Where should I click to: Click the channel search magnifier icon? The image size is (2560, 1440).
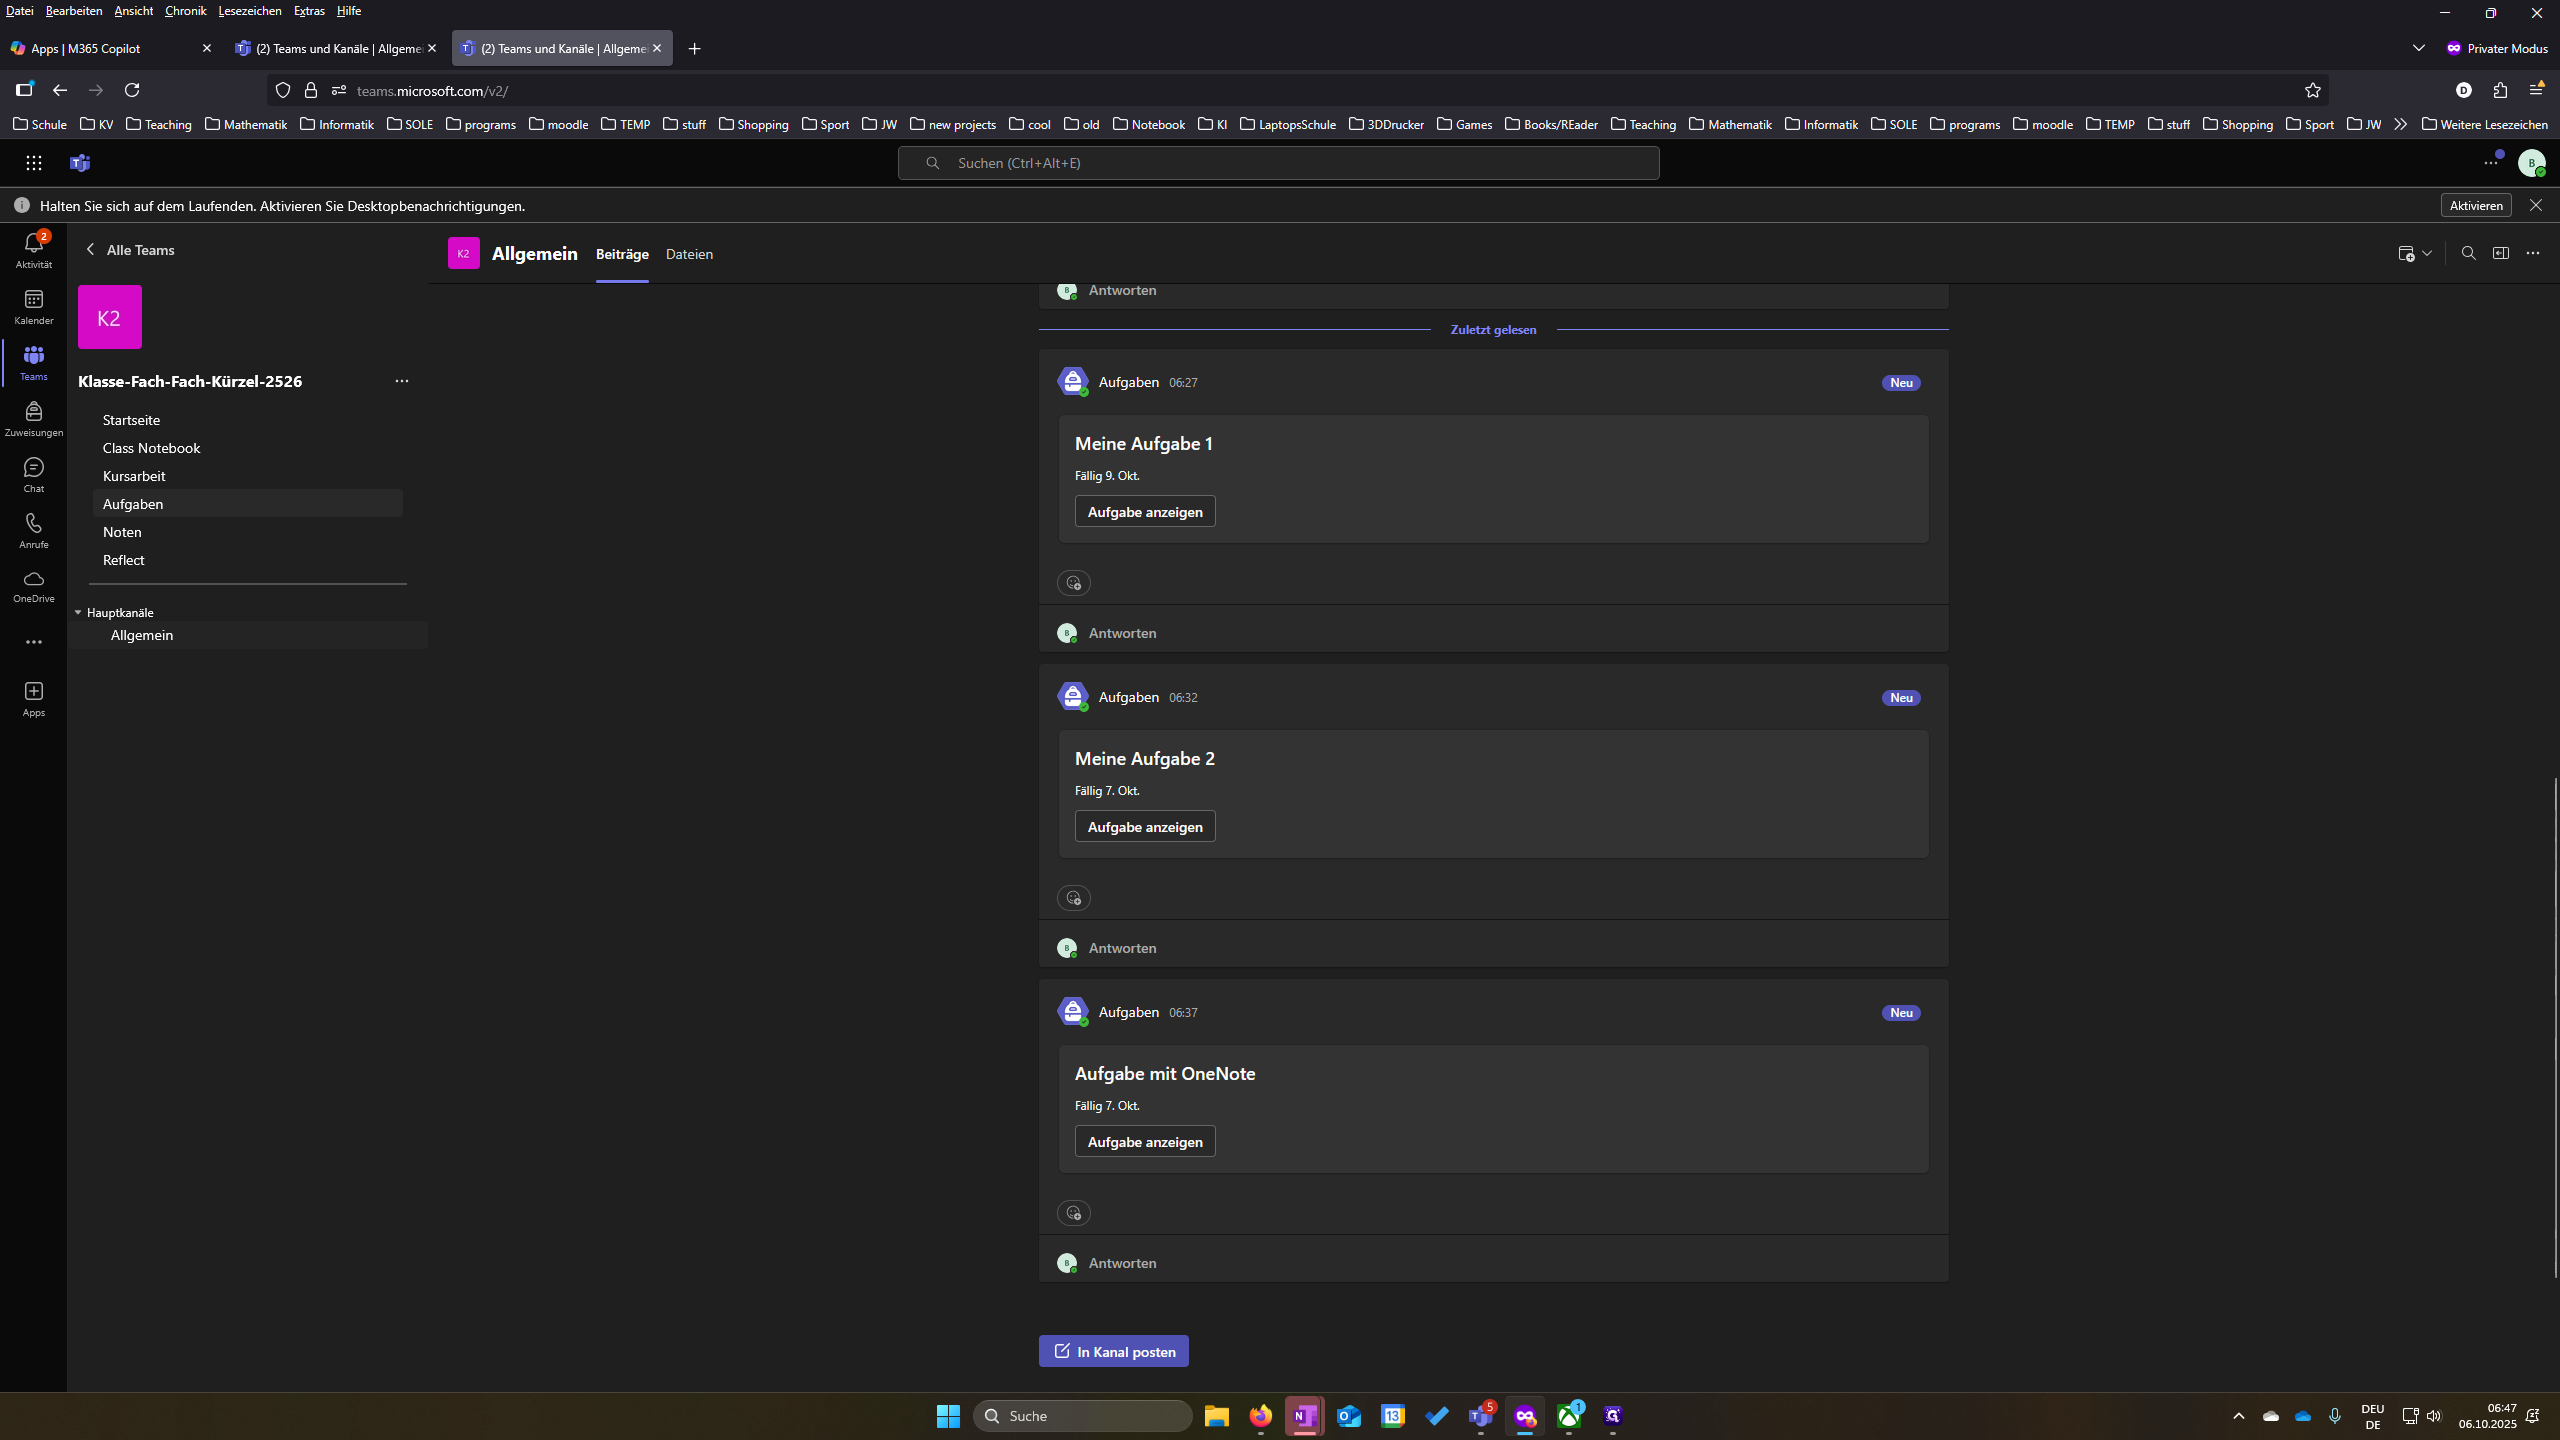click(2468, 254)
